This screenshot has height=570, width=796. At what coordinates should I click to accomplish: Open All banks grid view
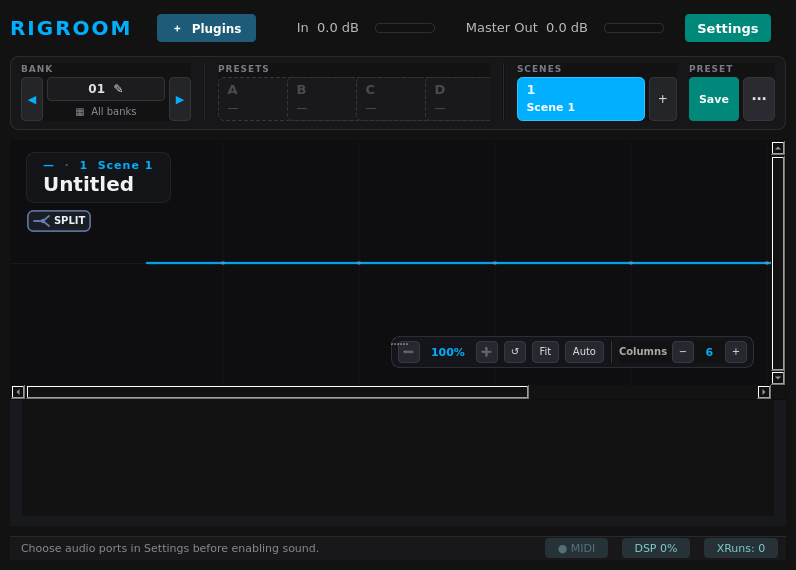point(106,111)
